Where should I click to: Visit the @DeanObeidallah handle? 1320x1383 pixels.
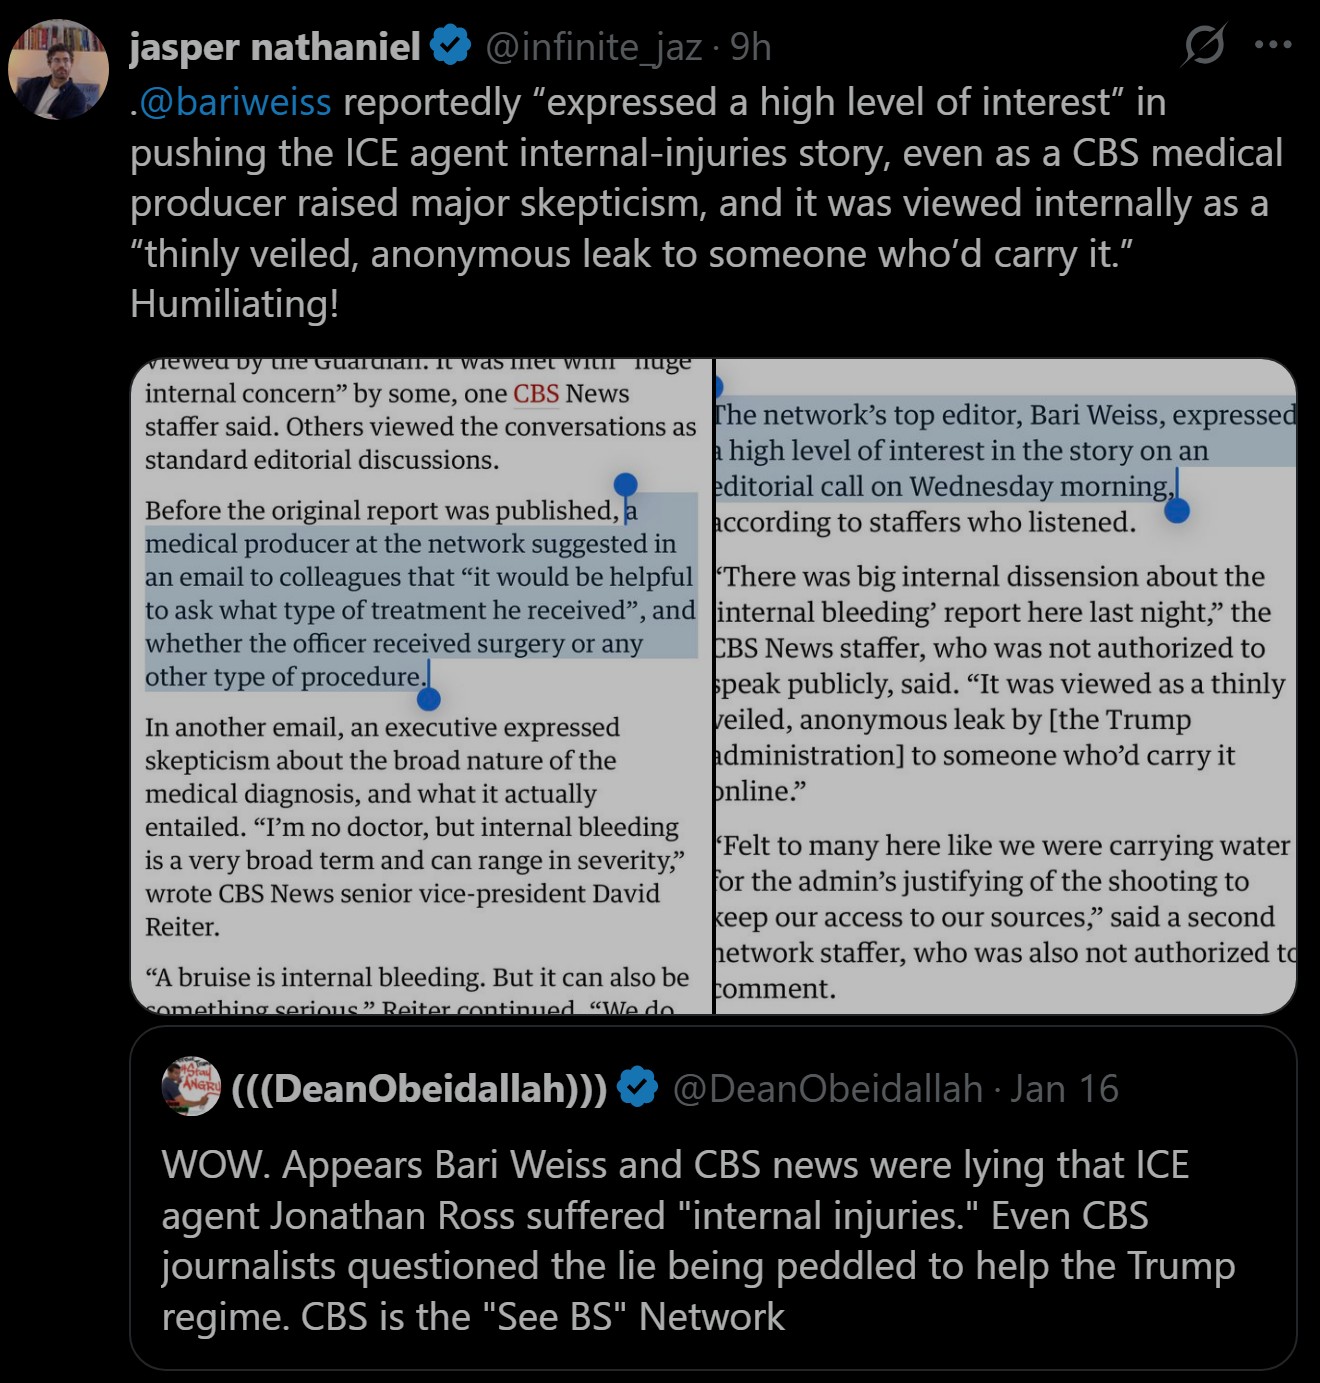click(827, 1088)
